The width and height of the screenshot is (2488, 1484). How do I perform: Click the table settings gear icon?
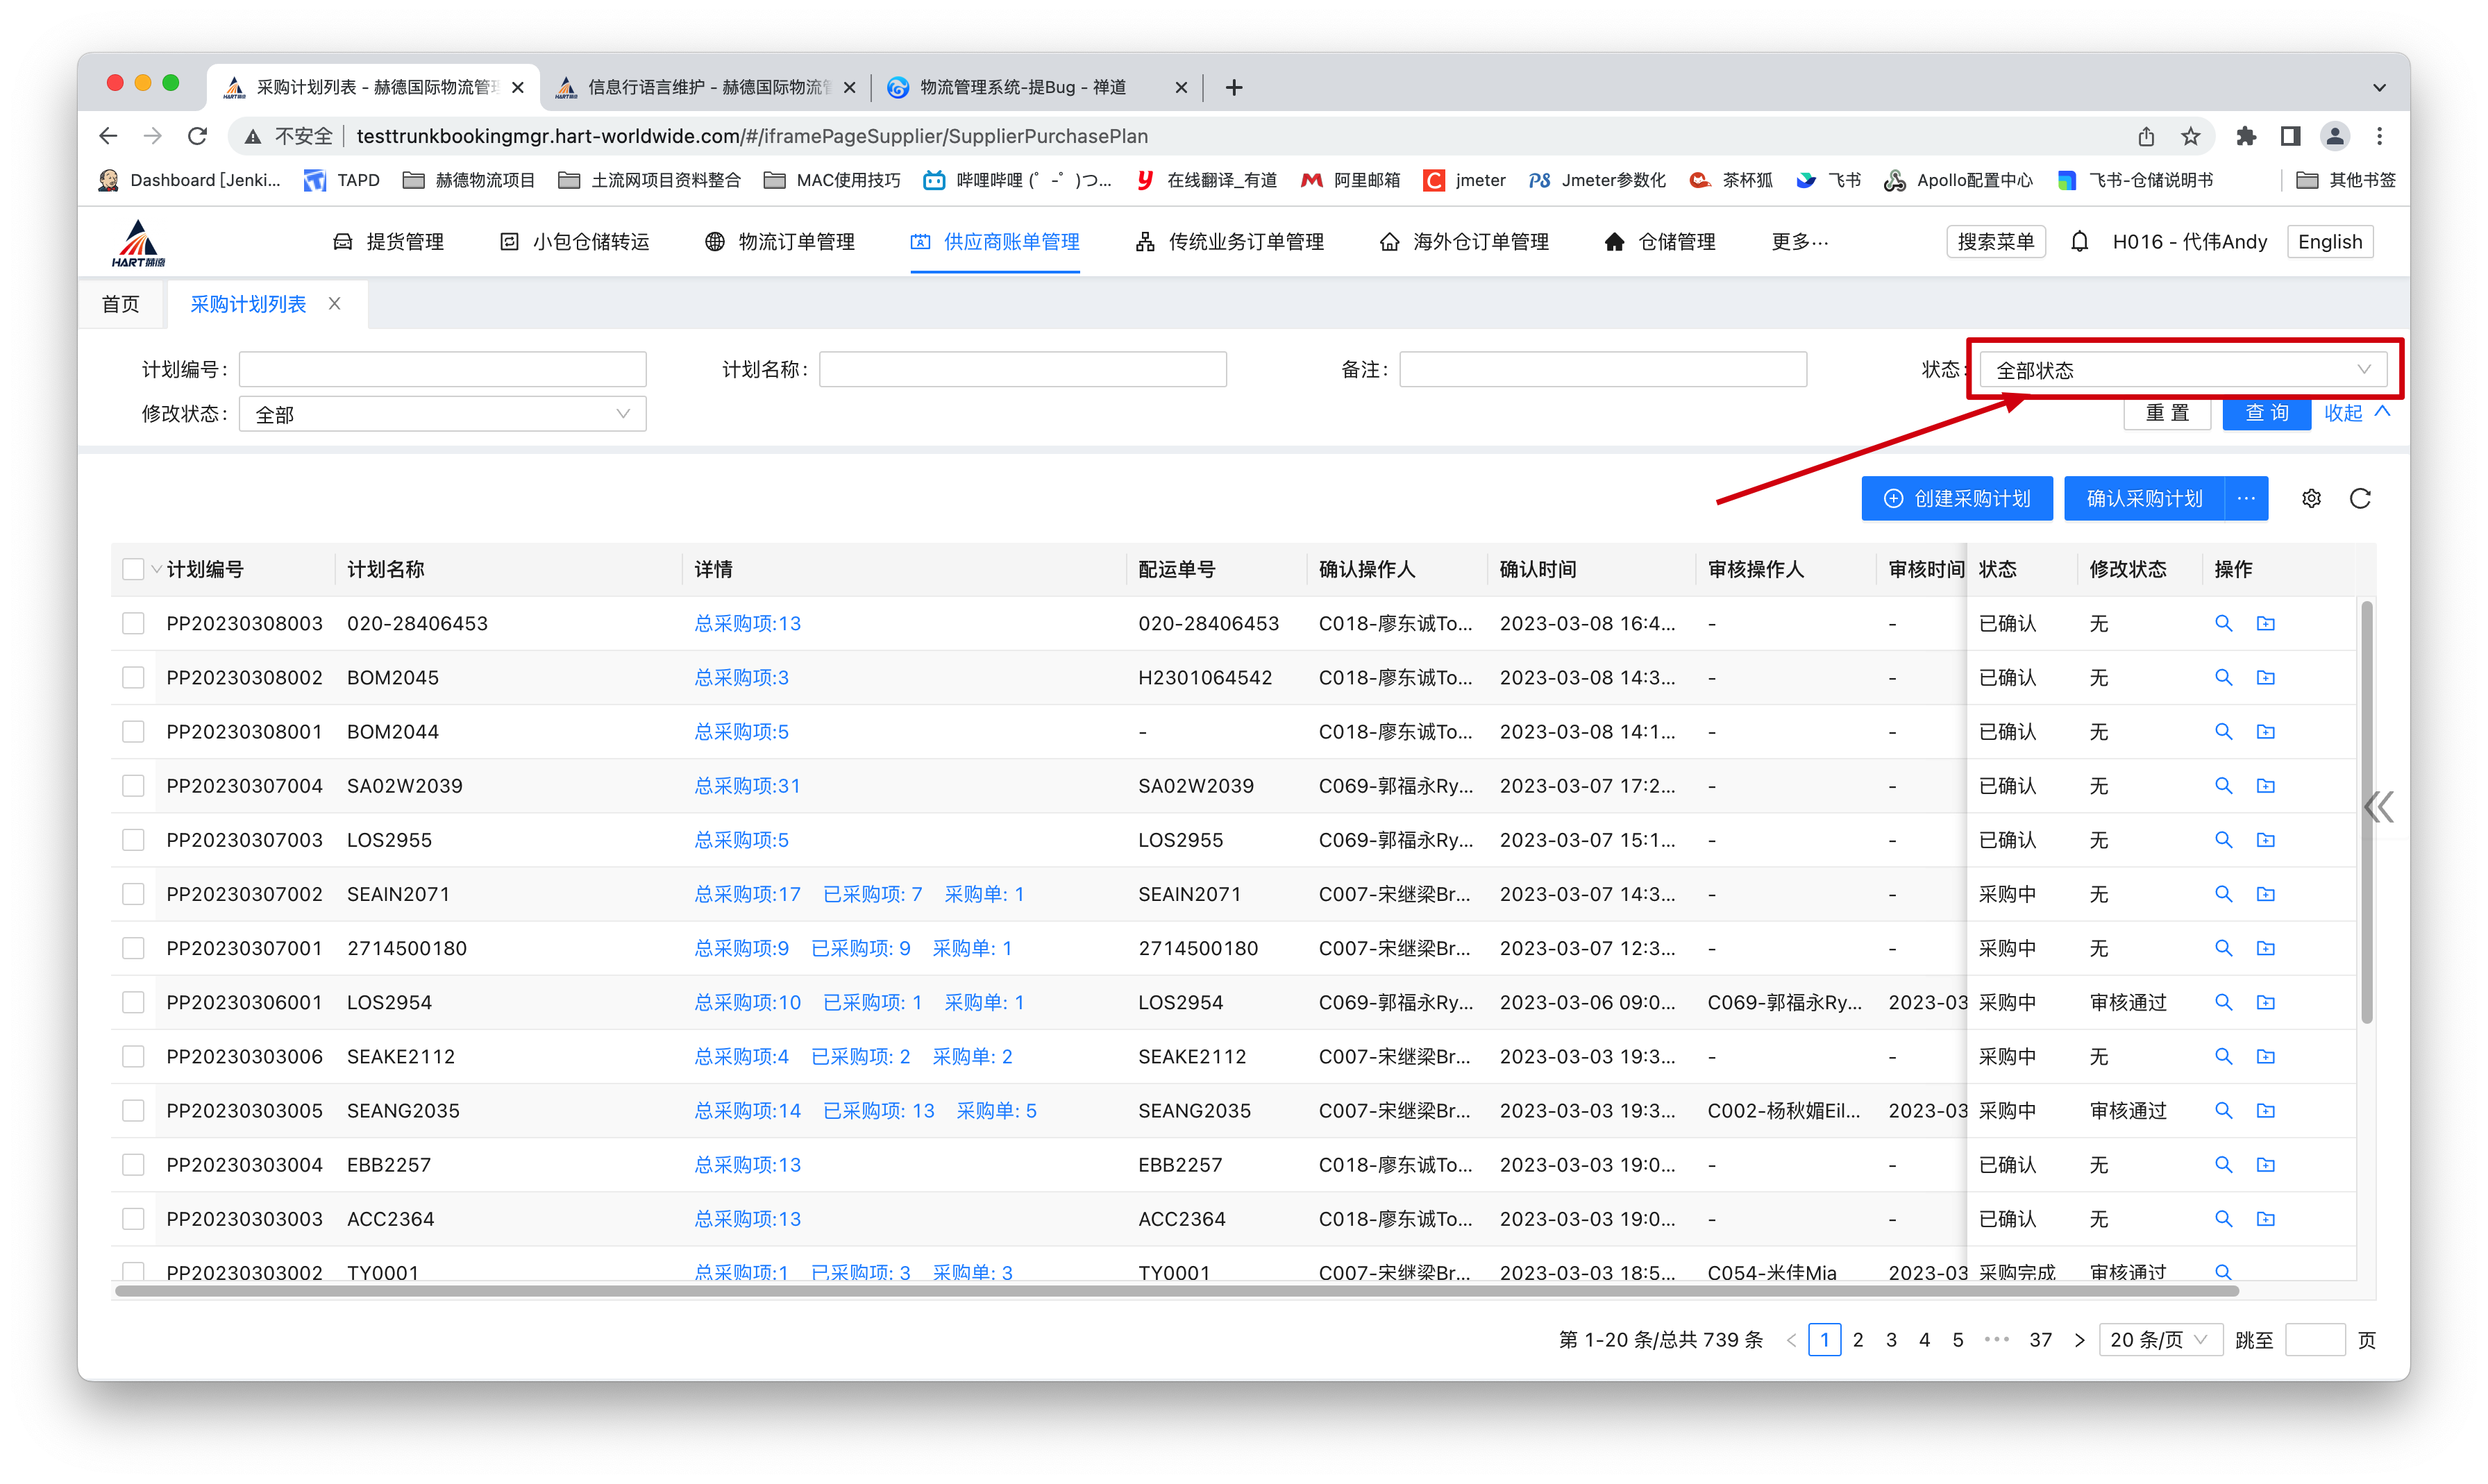point(2311,498)
